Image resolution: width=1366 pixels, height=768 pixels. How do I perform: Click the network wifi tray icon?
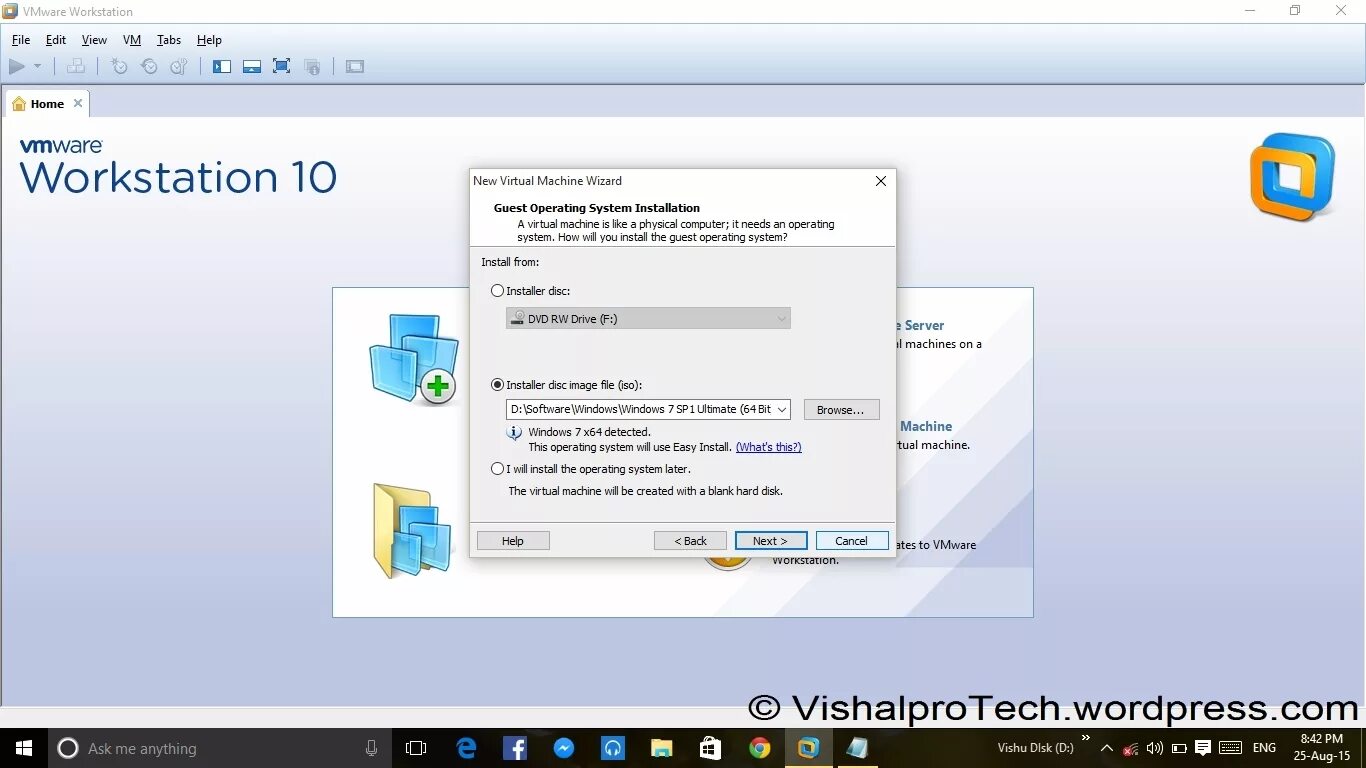(1131, 748)
